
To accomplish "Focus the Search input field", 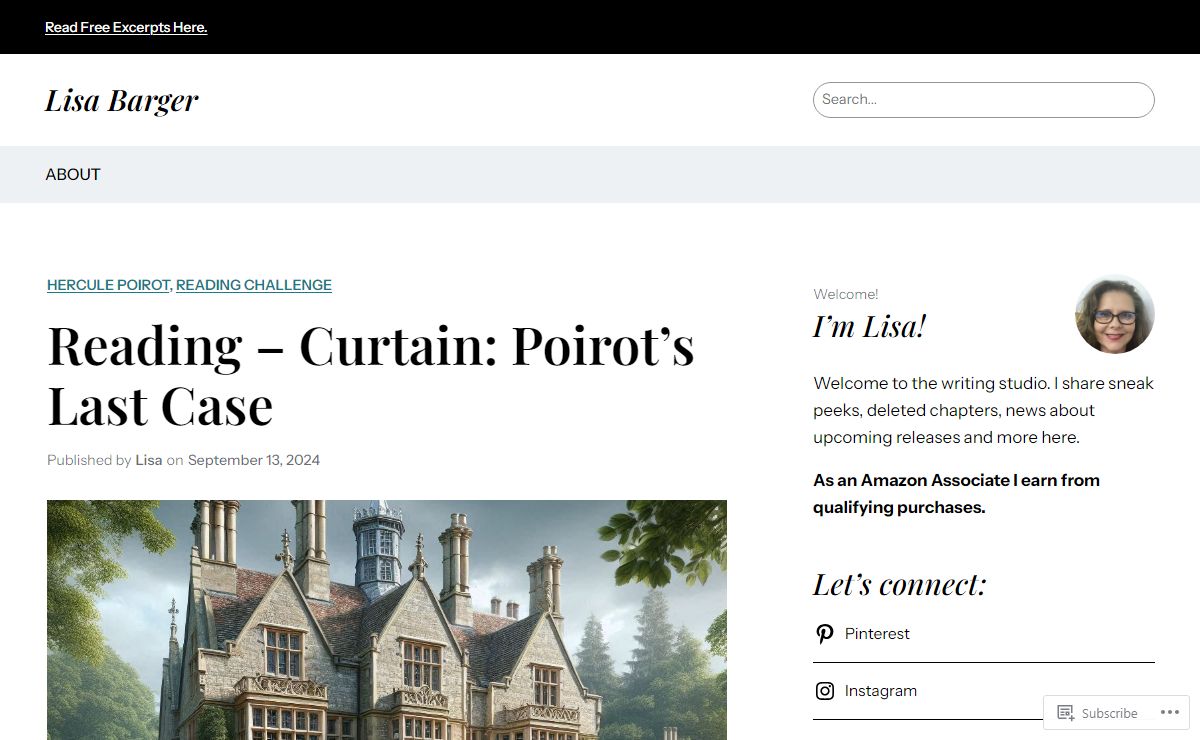I will point(984,100).
